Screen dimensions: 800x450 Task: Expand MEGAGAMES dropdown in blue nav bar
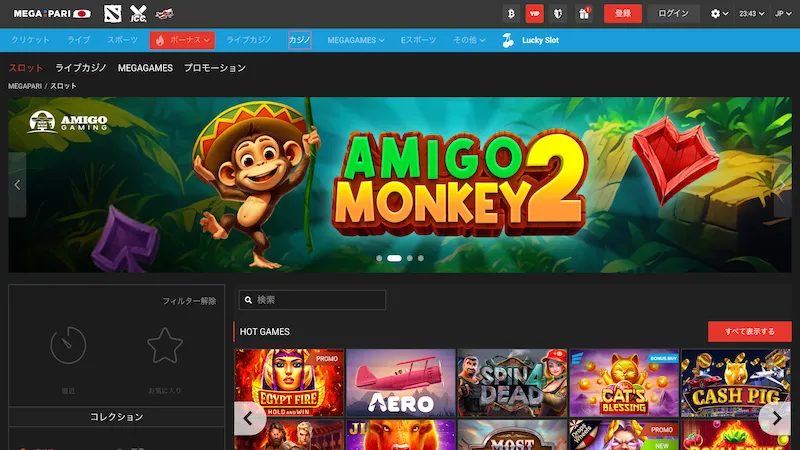pyautogui.click(x=356, y=40)
